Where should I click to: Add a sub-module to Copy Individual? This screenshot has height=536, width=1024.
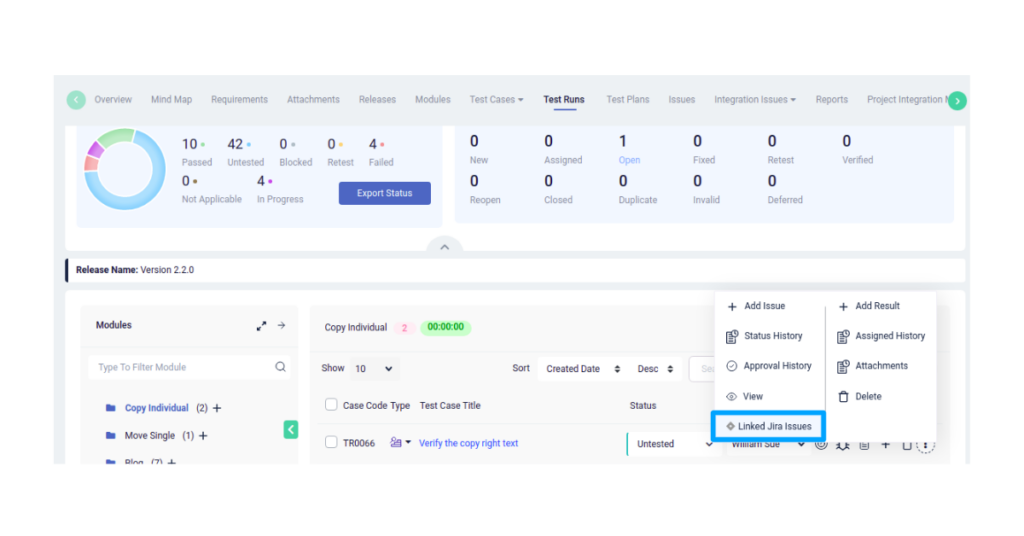(217, 408)
